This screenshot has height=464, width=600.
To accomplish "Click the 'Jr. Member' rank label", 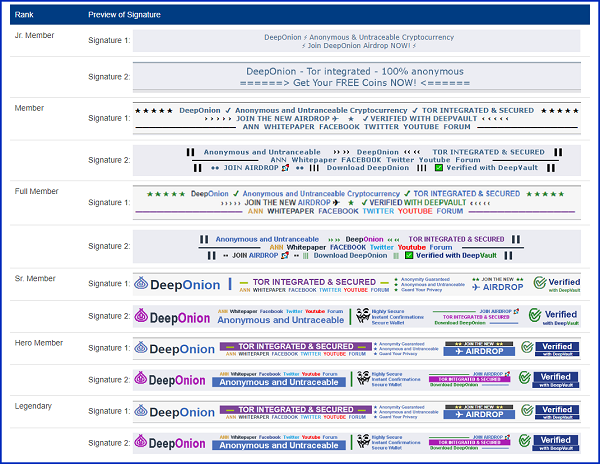I will (34, 35).
